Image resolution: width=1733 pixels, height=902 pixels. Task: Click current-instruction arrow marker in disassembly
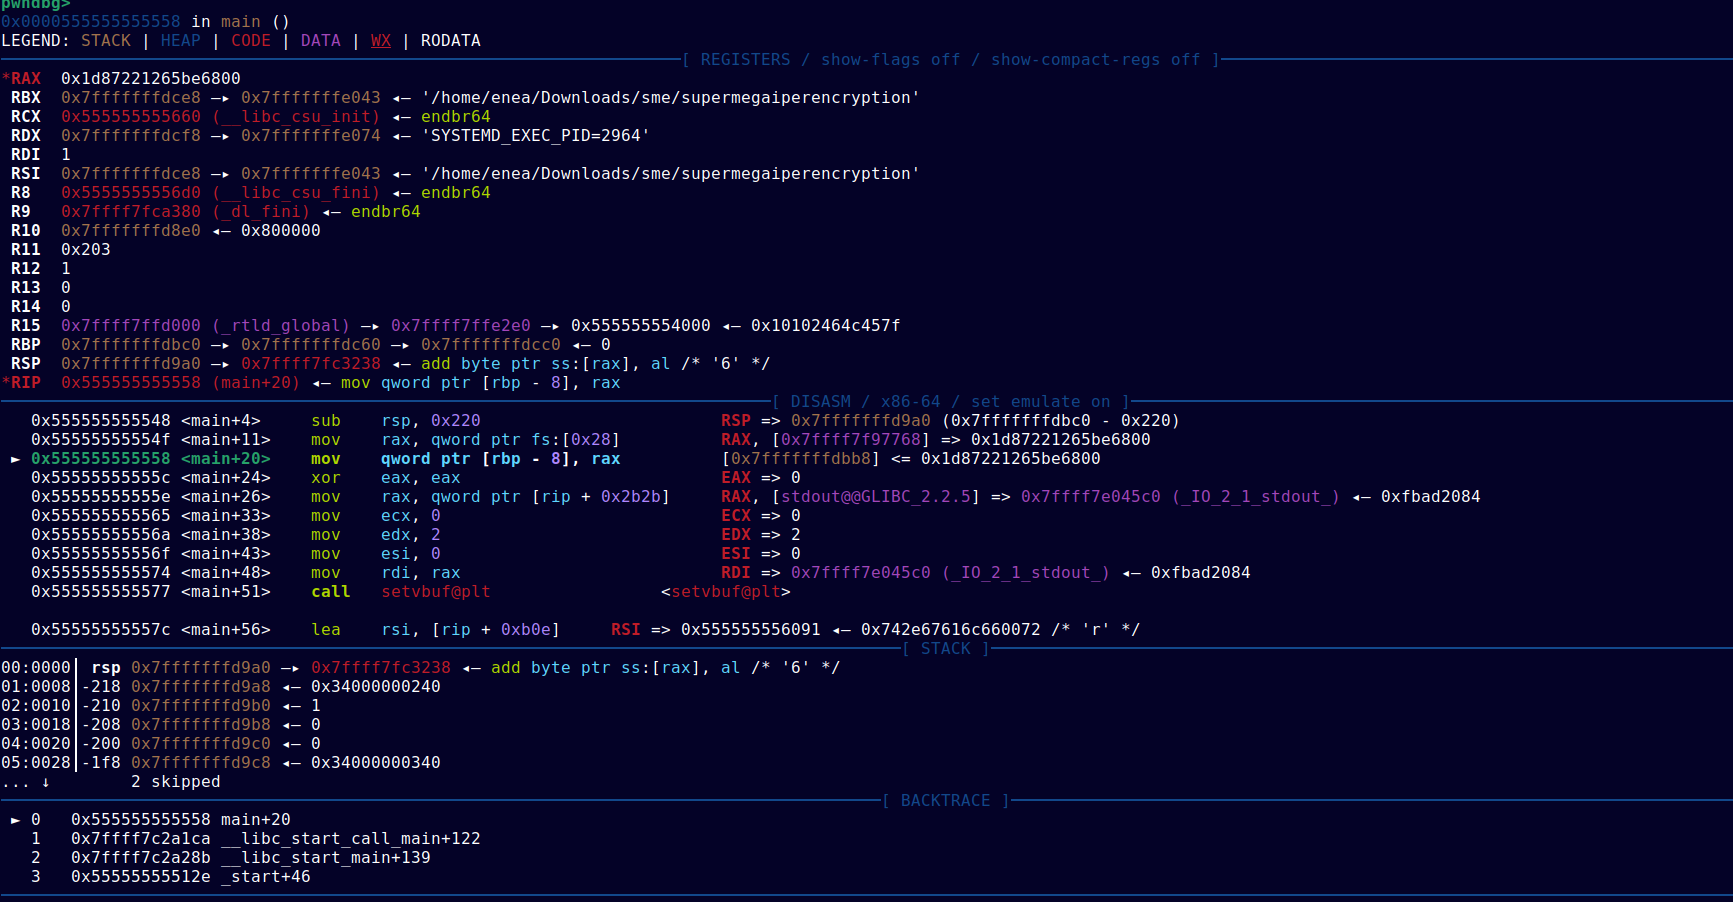pos(15,458)
